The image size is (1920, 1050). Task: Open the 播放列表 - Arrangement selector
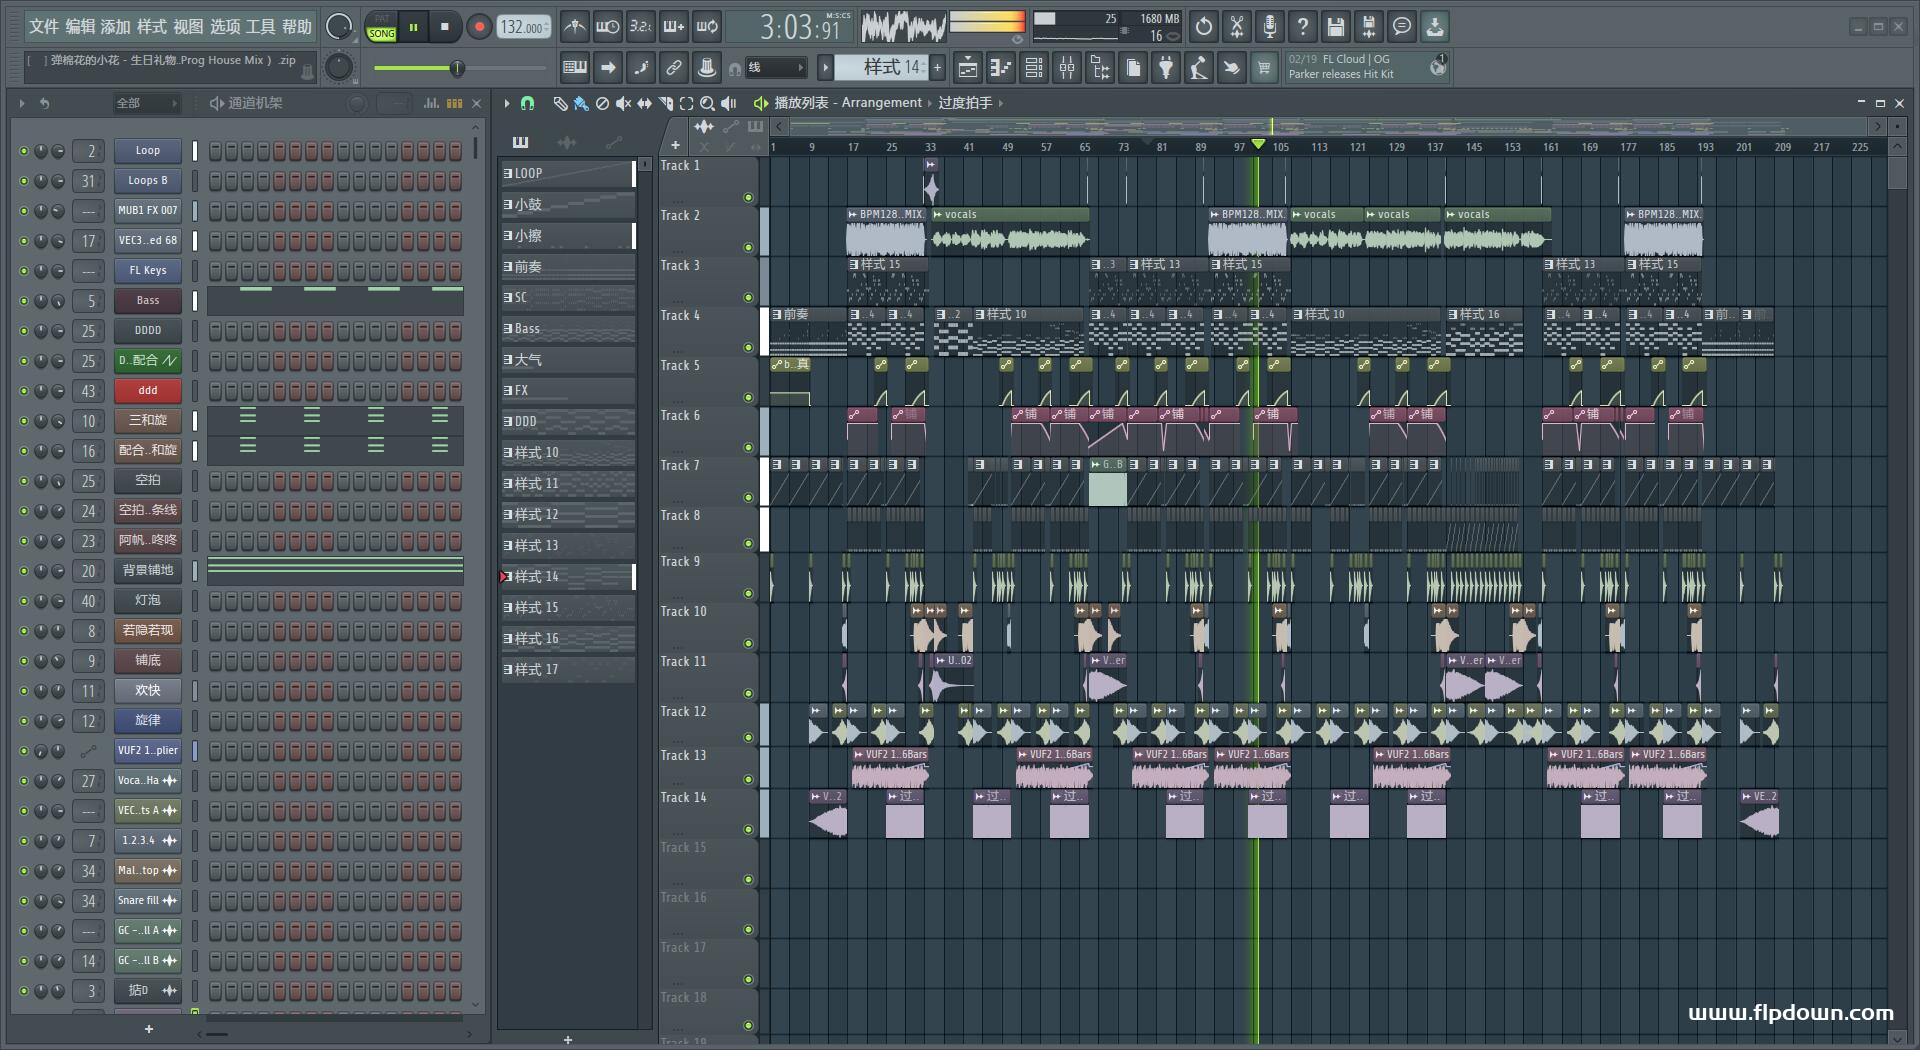point(848,103)
